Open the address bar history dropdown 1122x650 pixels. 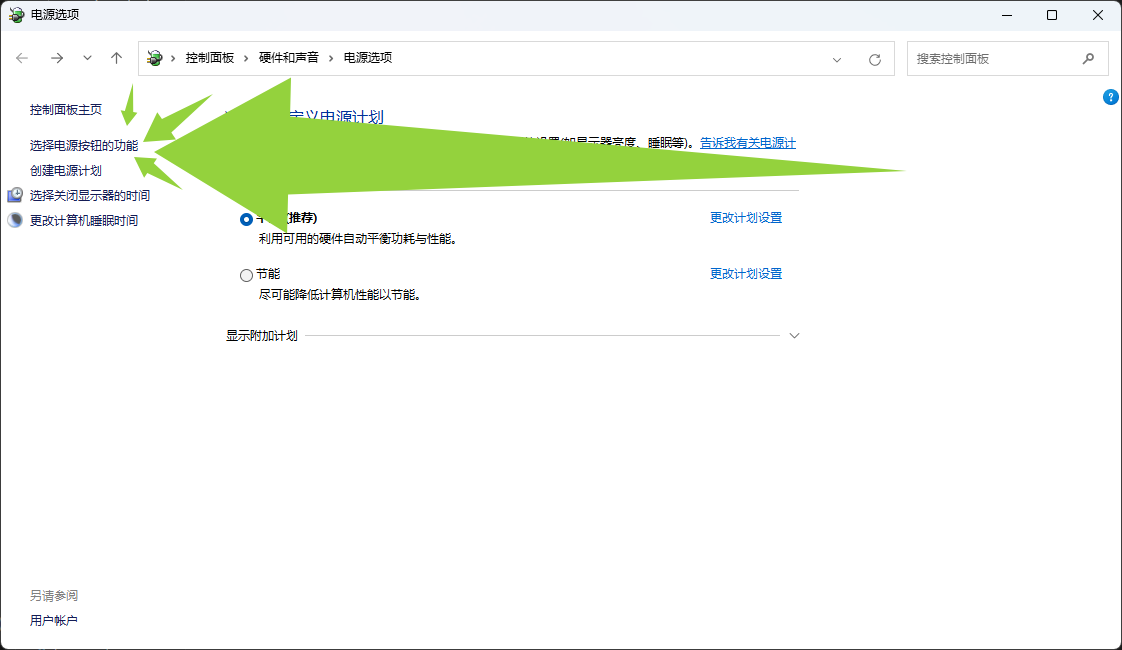tap(837, 59)
